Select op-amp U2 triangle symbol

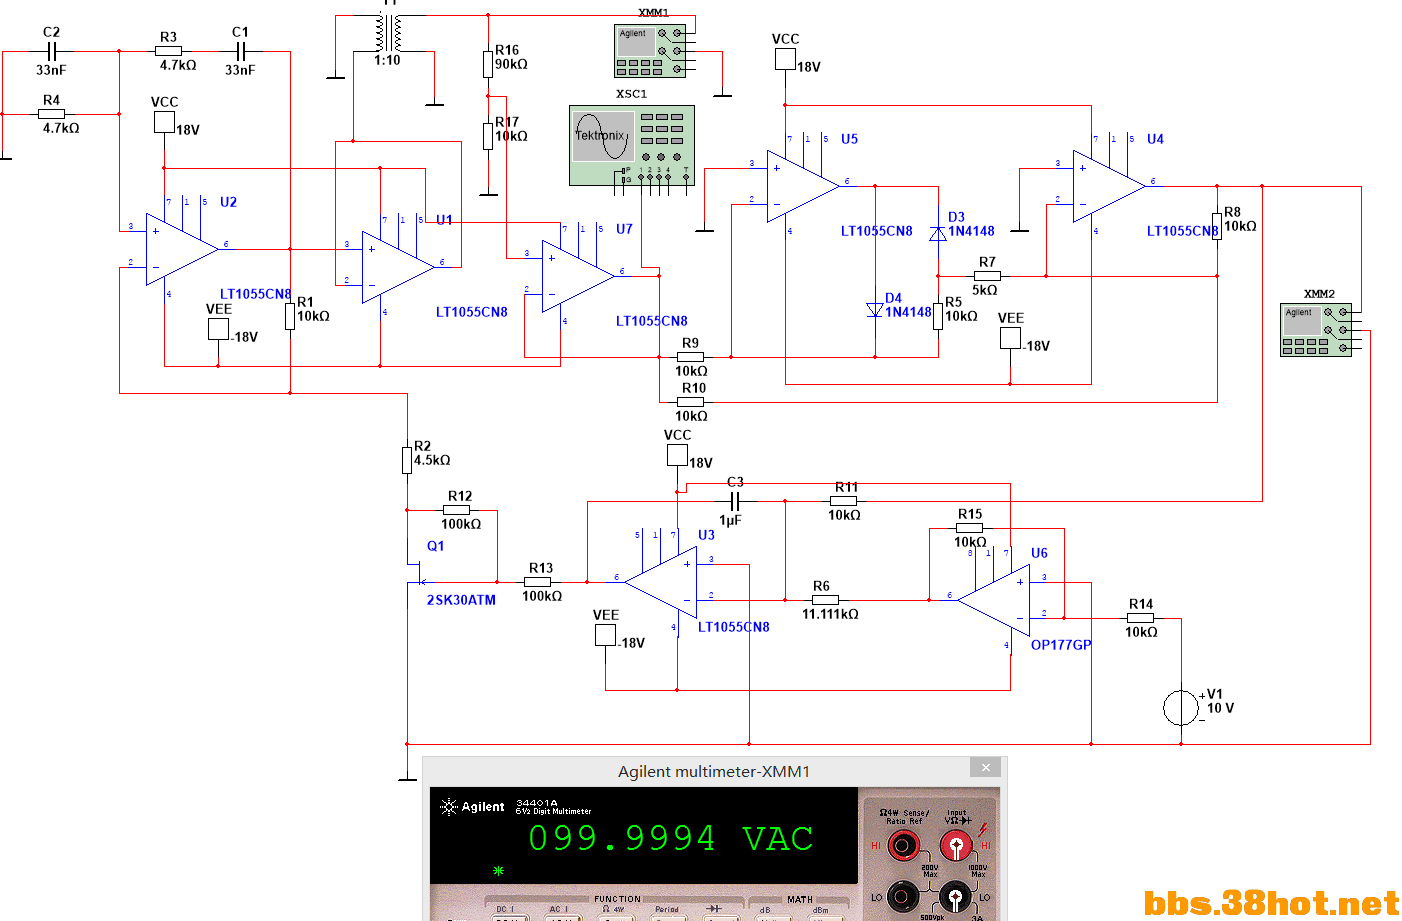[182, 249]
